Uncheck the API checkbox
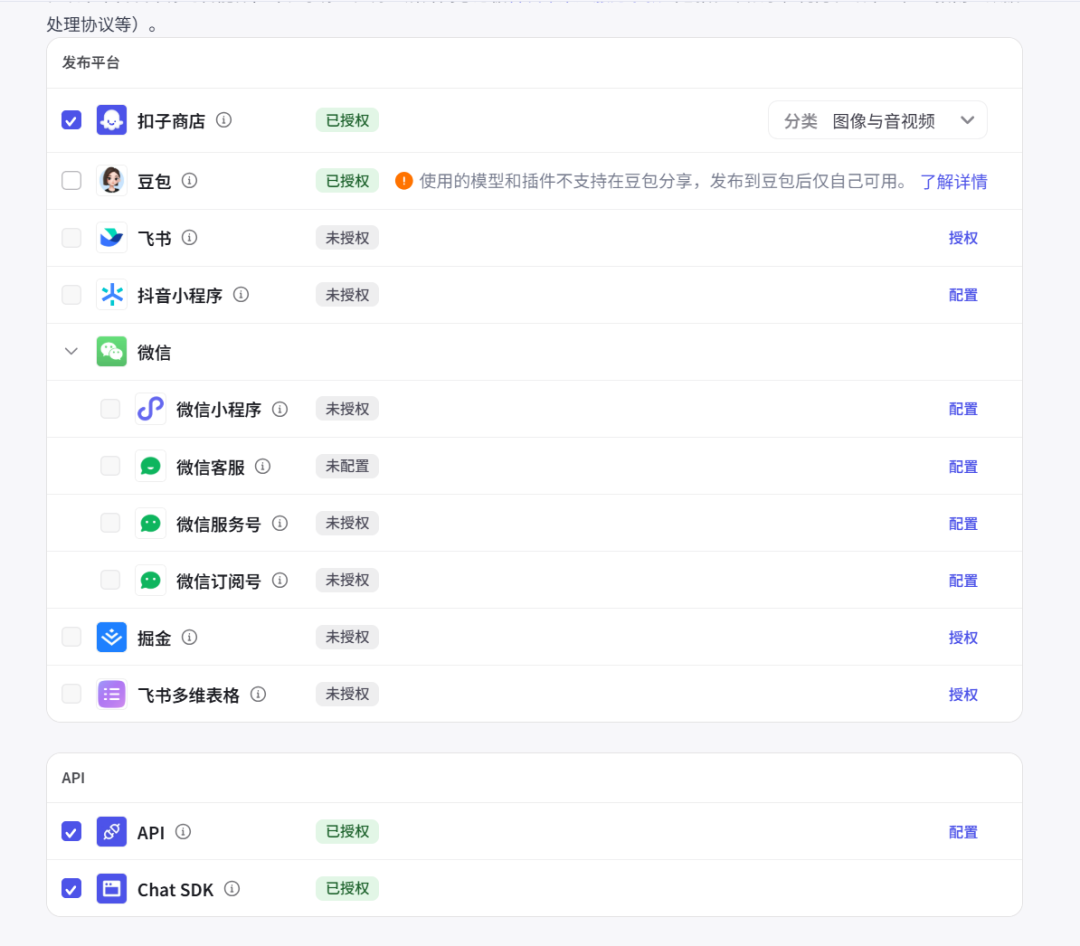 [x=71, y=831]
